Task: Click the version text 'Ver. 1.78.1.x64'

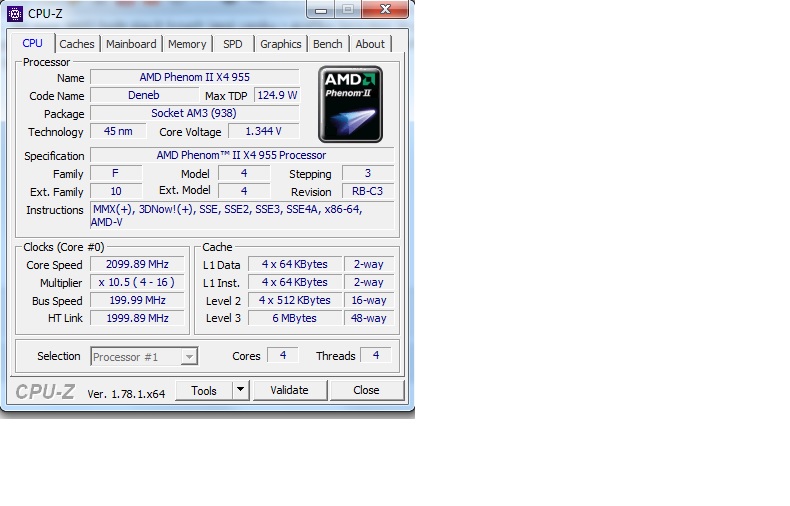Action: coord(126,394)
